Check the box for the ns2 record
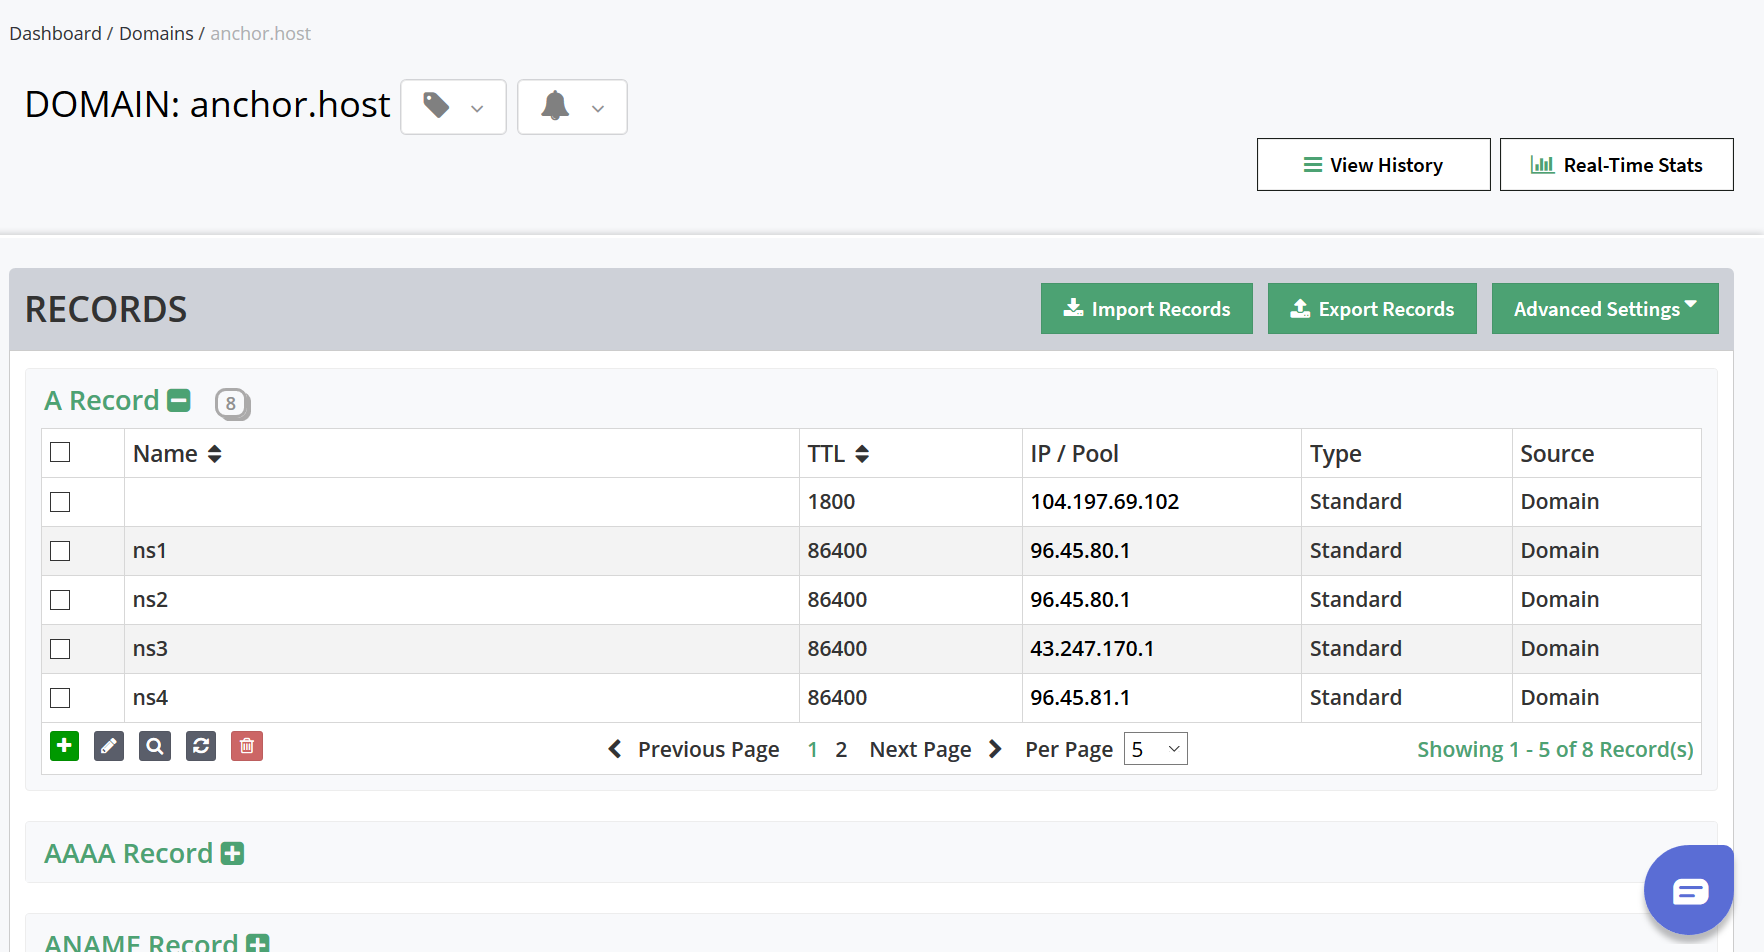The height and width of the screenshot is (952, 1764). click(60, 600)
